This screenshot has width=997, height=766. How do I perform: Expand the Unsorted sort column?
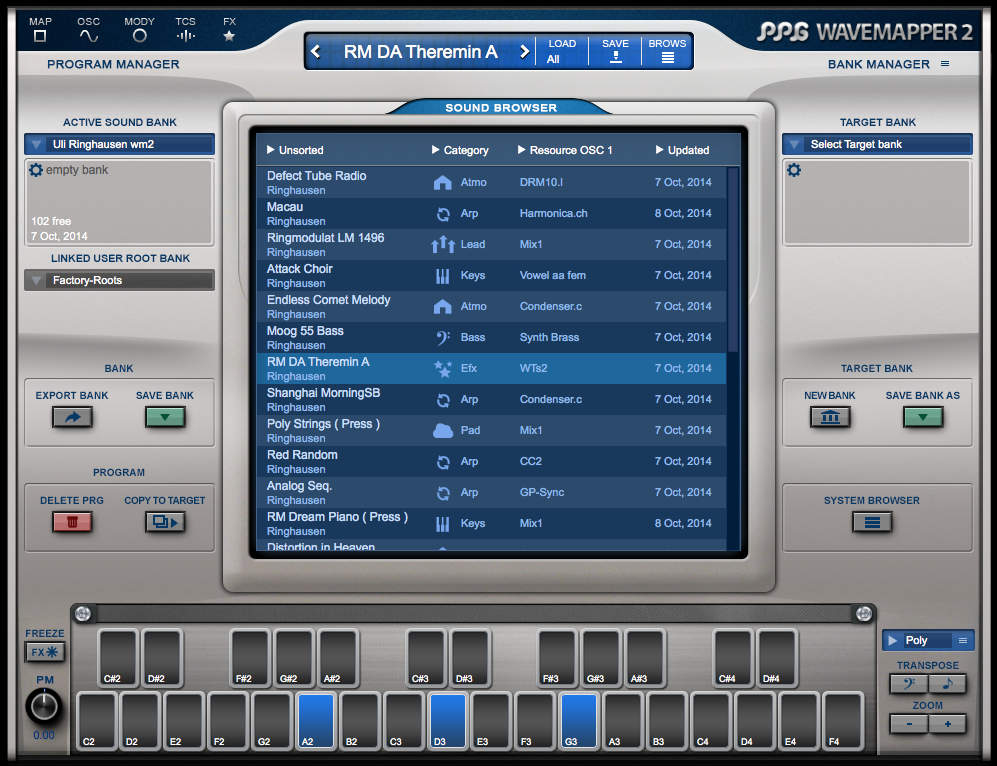pos(295,150)
